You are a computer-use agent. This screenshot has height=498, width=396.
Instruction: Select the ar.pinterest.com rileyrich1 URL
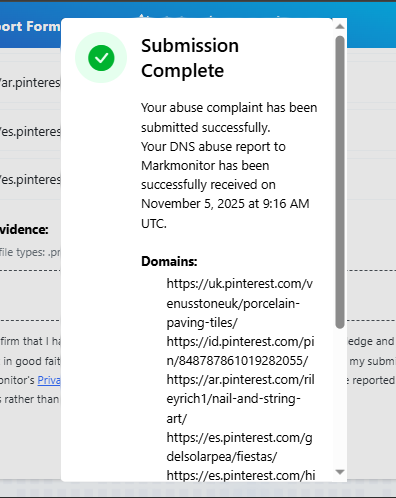(x=240, y=399)
